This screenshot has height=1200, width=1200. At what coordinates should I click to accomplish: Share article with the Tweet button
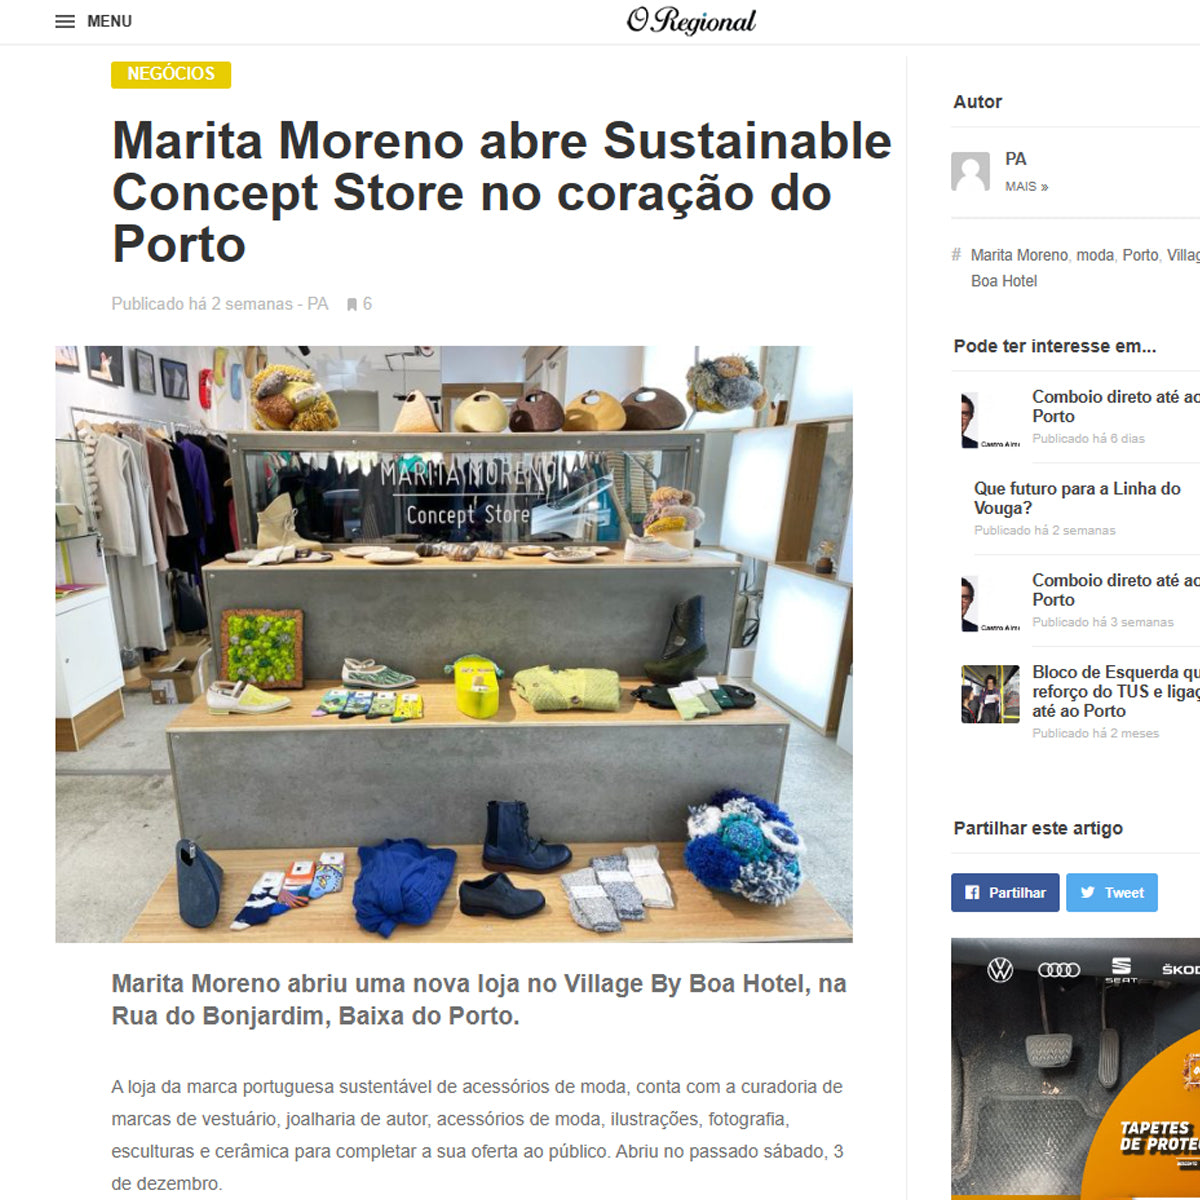click(1112, 892)
